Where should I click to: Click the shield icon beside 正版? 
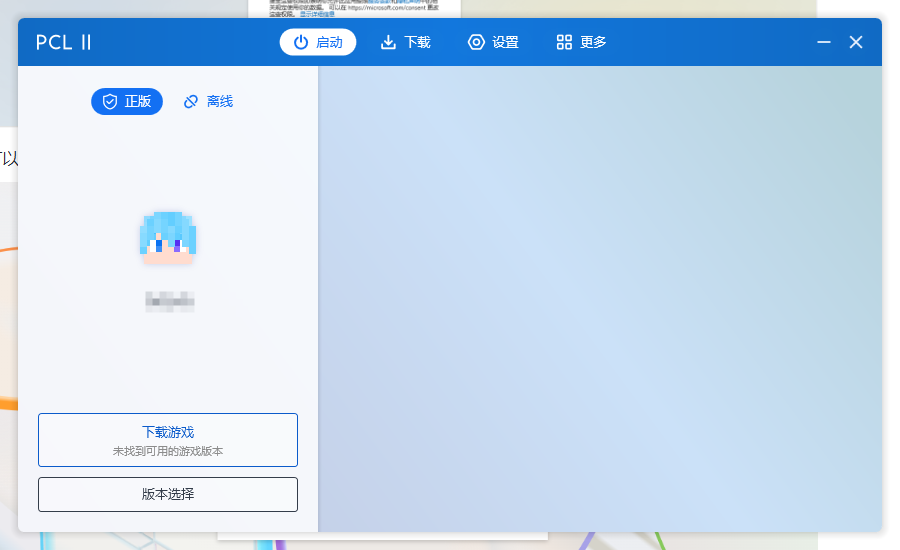tap(110, 102)
